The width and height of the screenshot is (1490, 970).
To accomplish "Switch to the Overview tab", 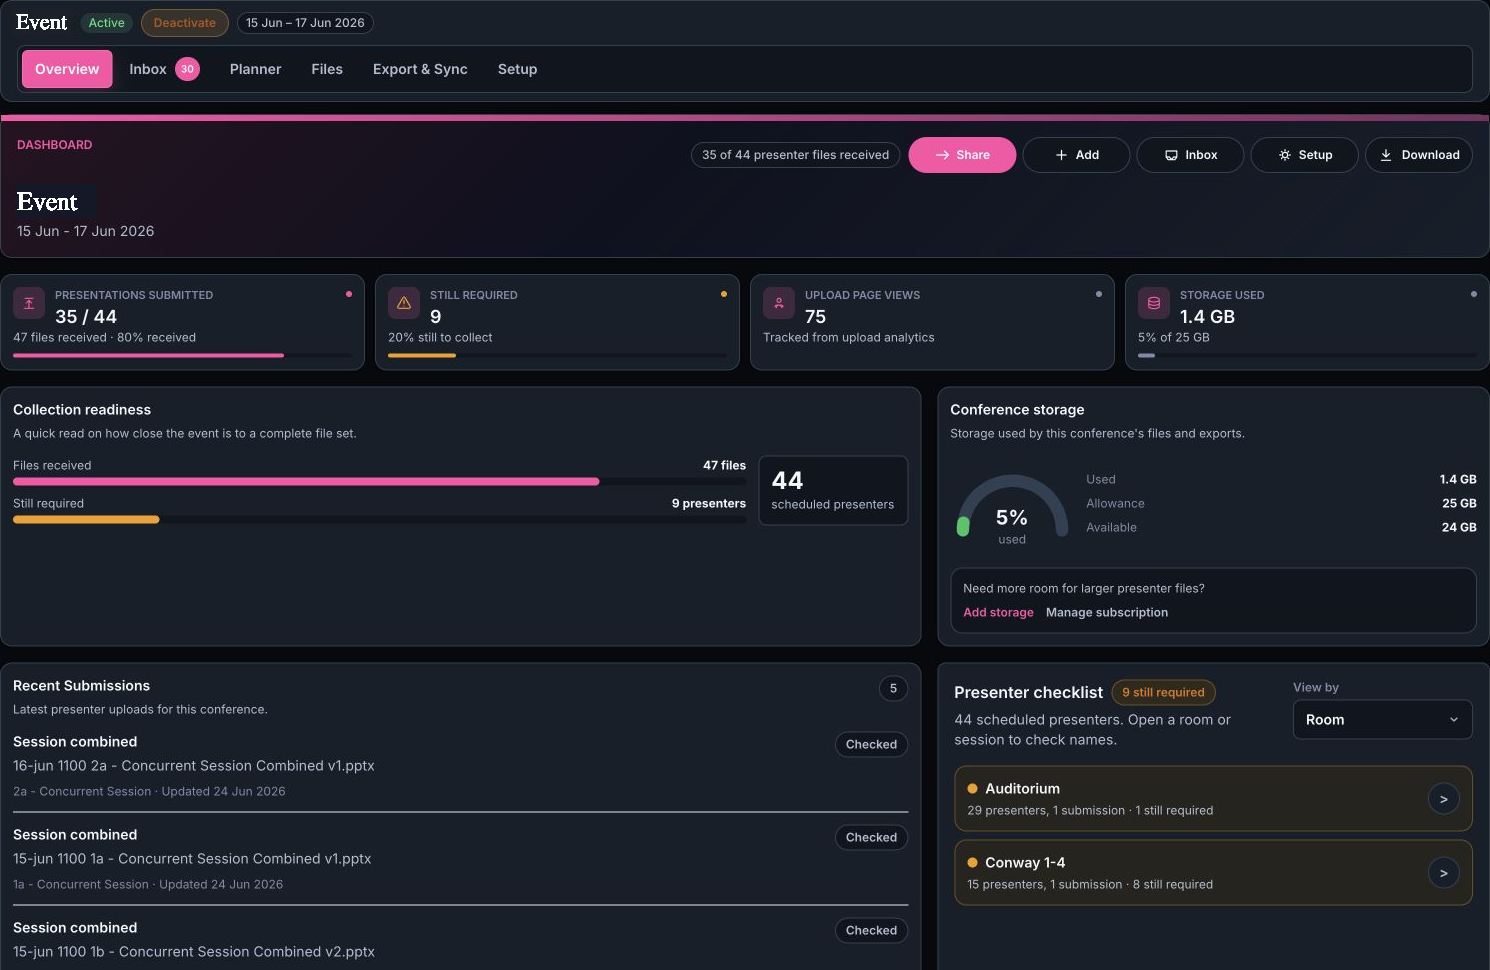I will 67,69.
